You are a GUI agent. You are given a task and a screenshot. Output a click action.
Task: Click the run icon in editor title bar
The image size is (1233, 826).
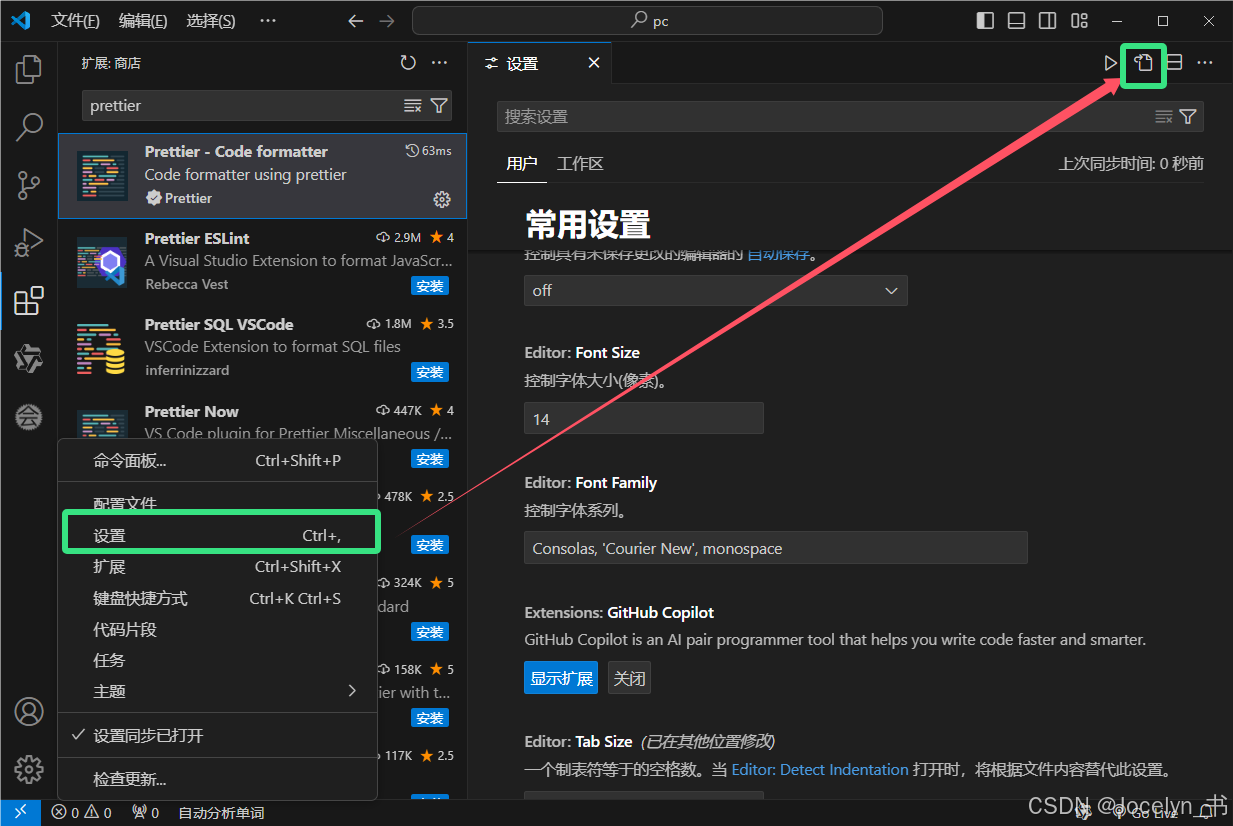[x=1110, y=63]
